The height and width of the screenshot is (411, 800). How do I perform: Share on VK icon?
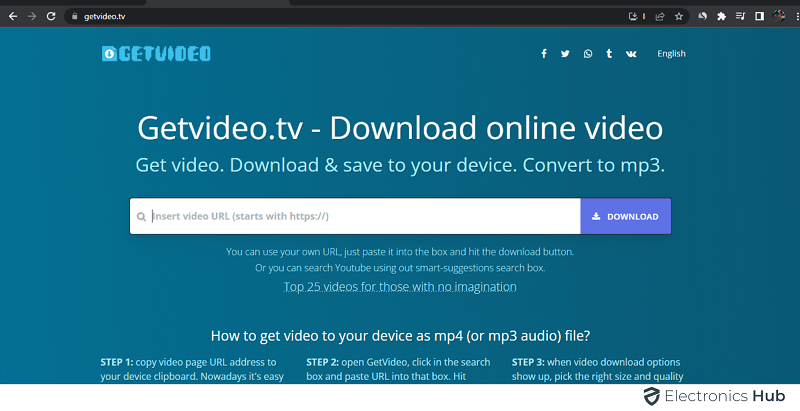[x=631, y=54]
